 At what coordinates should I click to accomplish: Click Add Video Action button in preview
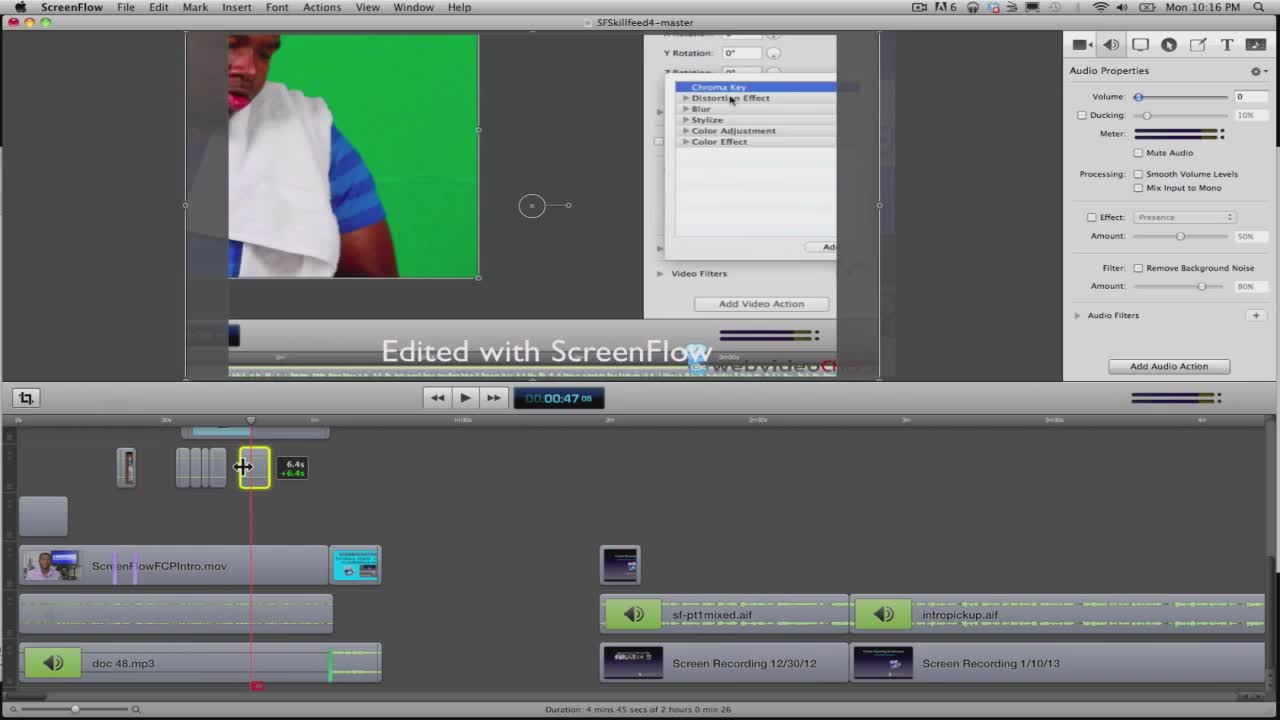coord(761,304)
